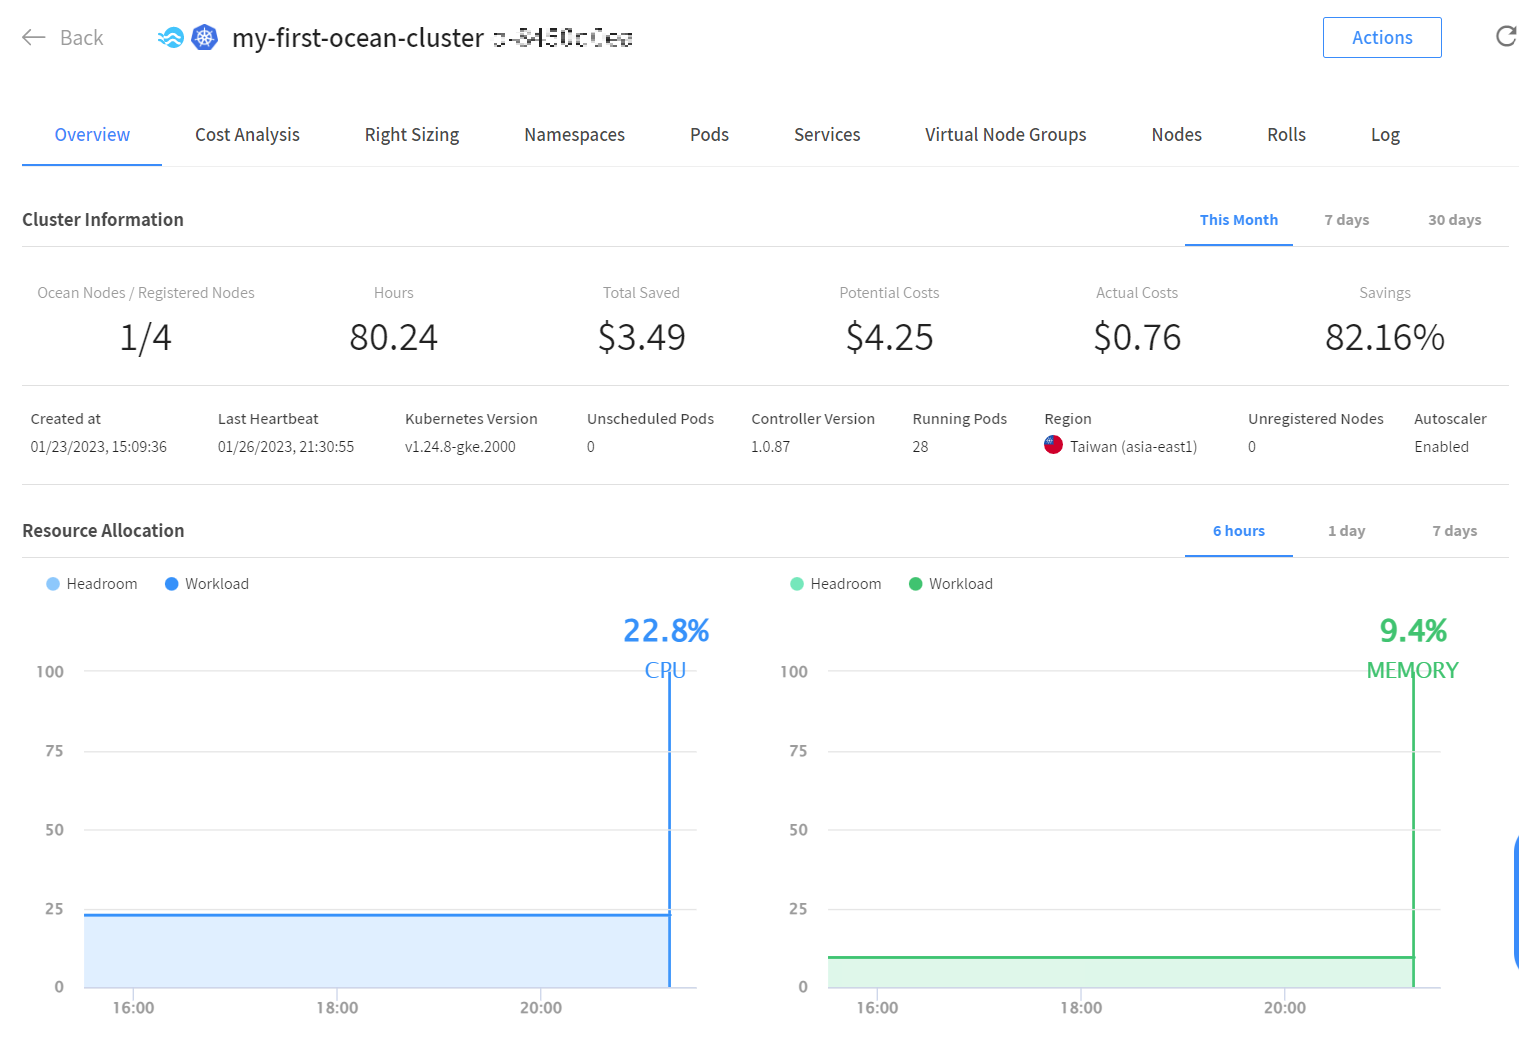This screenshot has height=1039, width=1519.
Task: Click the Taiwan (asia-east1) region text
Action: tap(1133, 447)
